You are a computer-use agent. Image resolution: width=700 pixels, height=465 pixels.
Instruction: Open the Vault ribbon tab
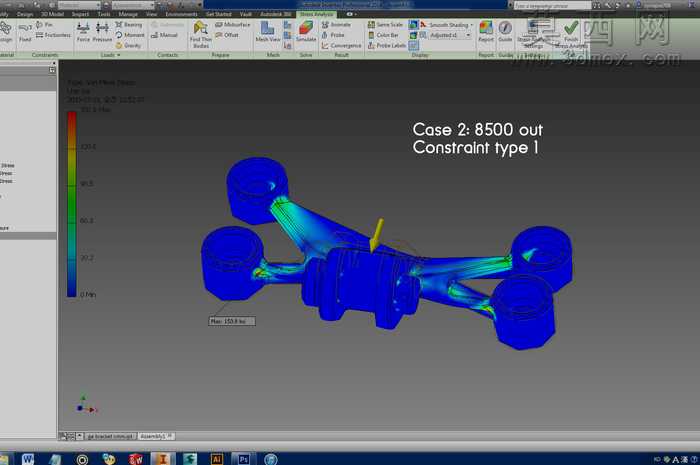[x=246, y=14]
